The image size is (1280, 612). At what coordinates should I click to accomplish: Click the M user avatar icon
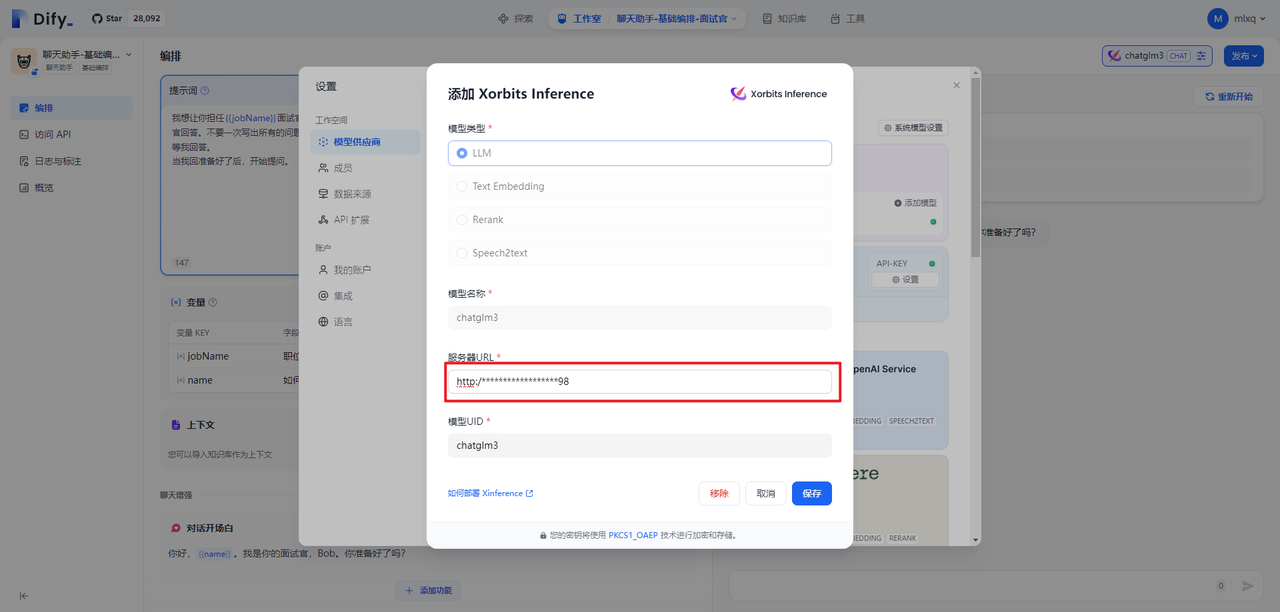point(1217,18)
